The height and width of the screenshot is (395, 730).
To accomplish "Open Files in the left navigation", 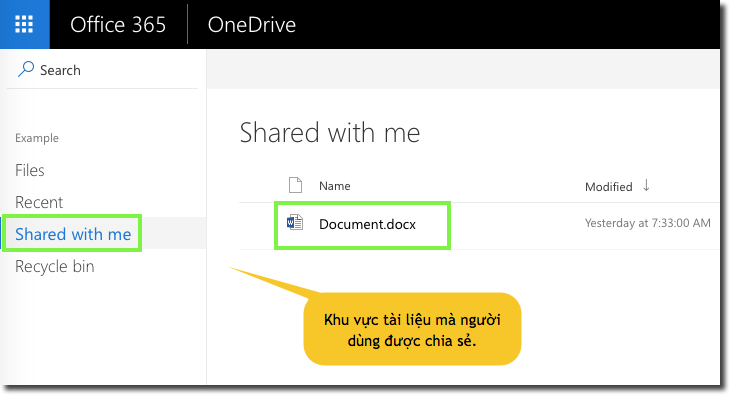I will 30,170.
